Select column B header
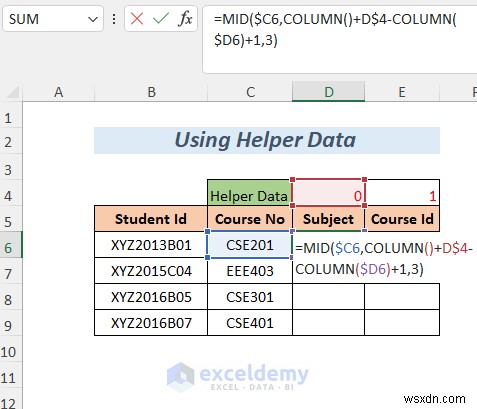 click(151, 92)
